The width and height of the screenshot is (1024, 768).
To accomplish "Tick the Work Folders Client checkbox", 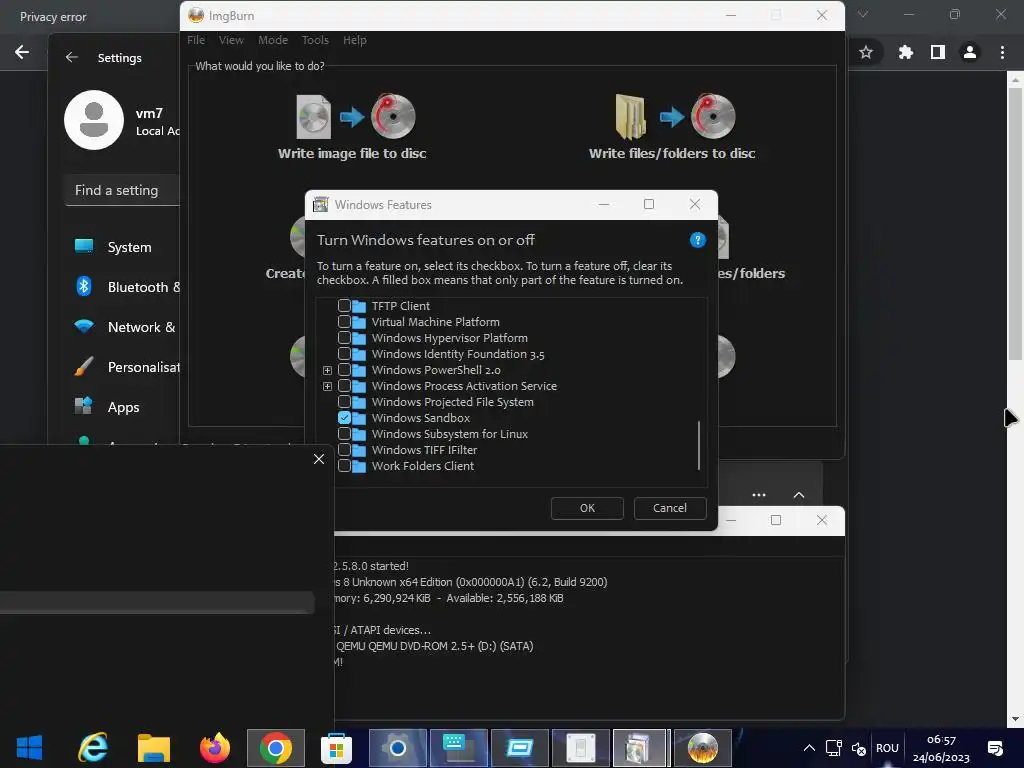I will (x=344, y=466).
